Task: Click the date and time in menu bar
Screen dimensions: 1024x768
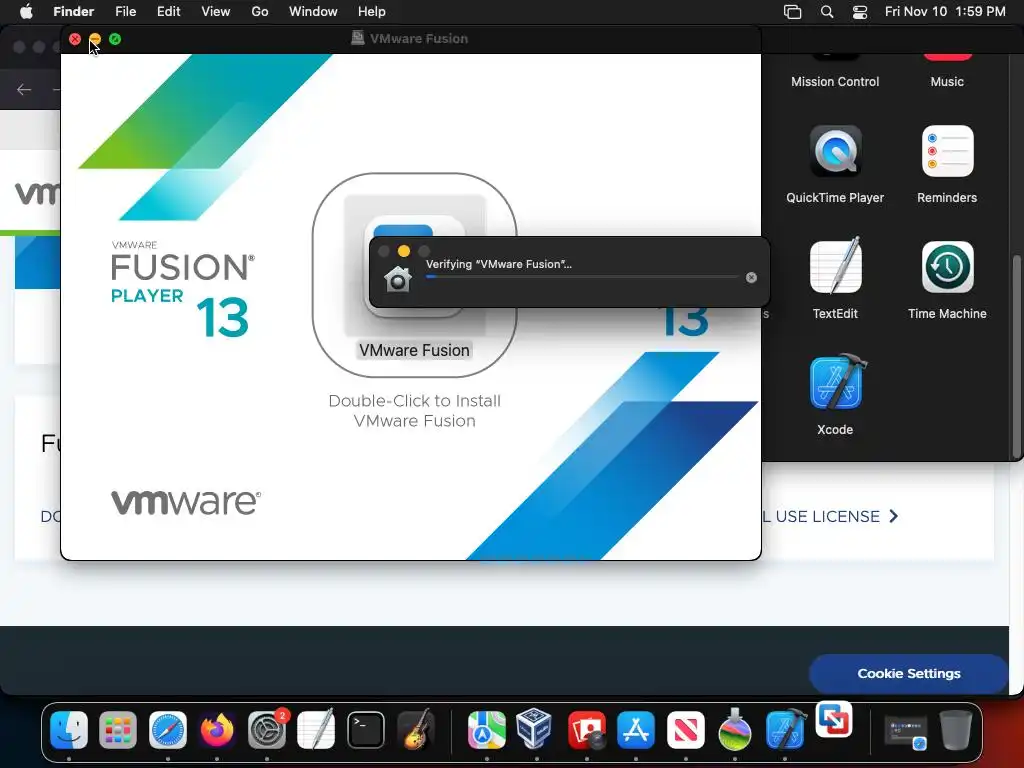Action: tap(945, 12)
